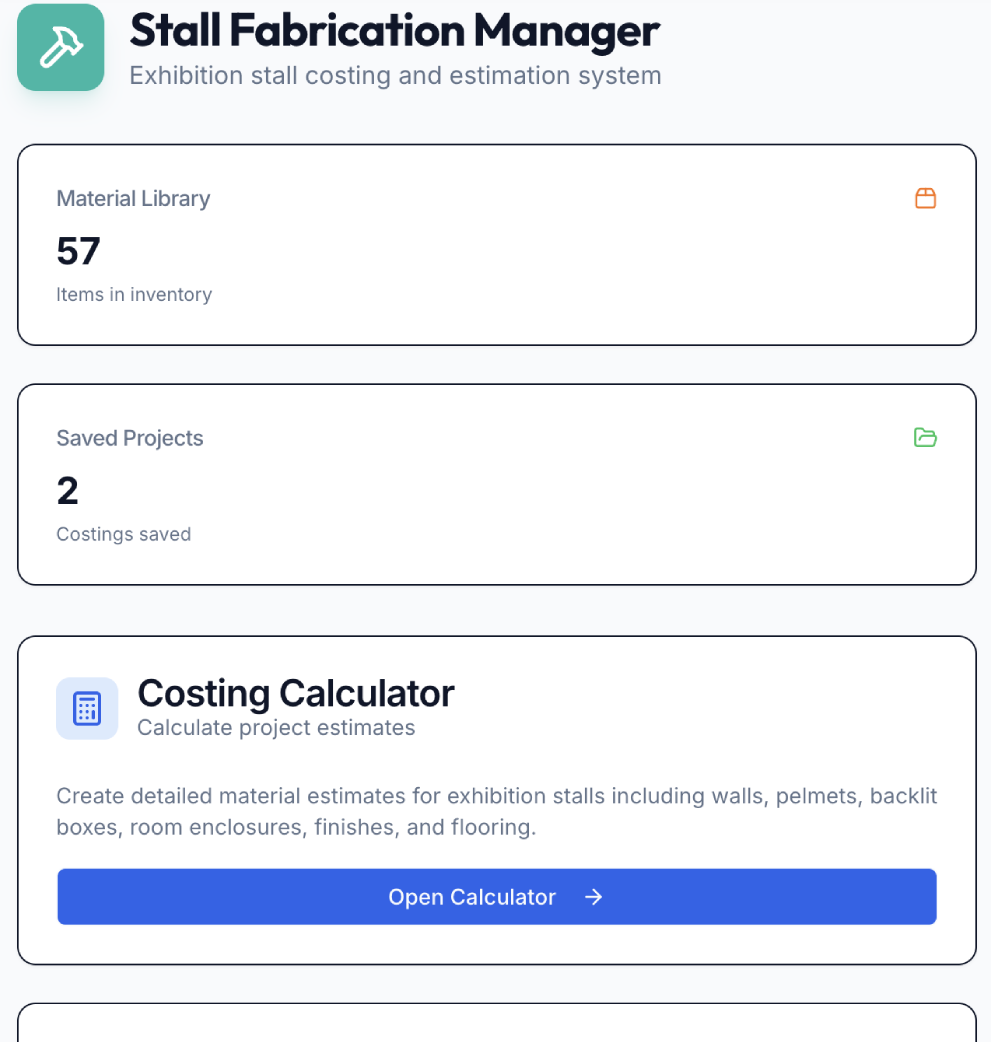Click the saved costings count showing 2
This screenshot has width=991, height=1042.
pos(67,491)
